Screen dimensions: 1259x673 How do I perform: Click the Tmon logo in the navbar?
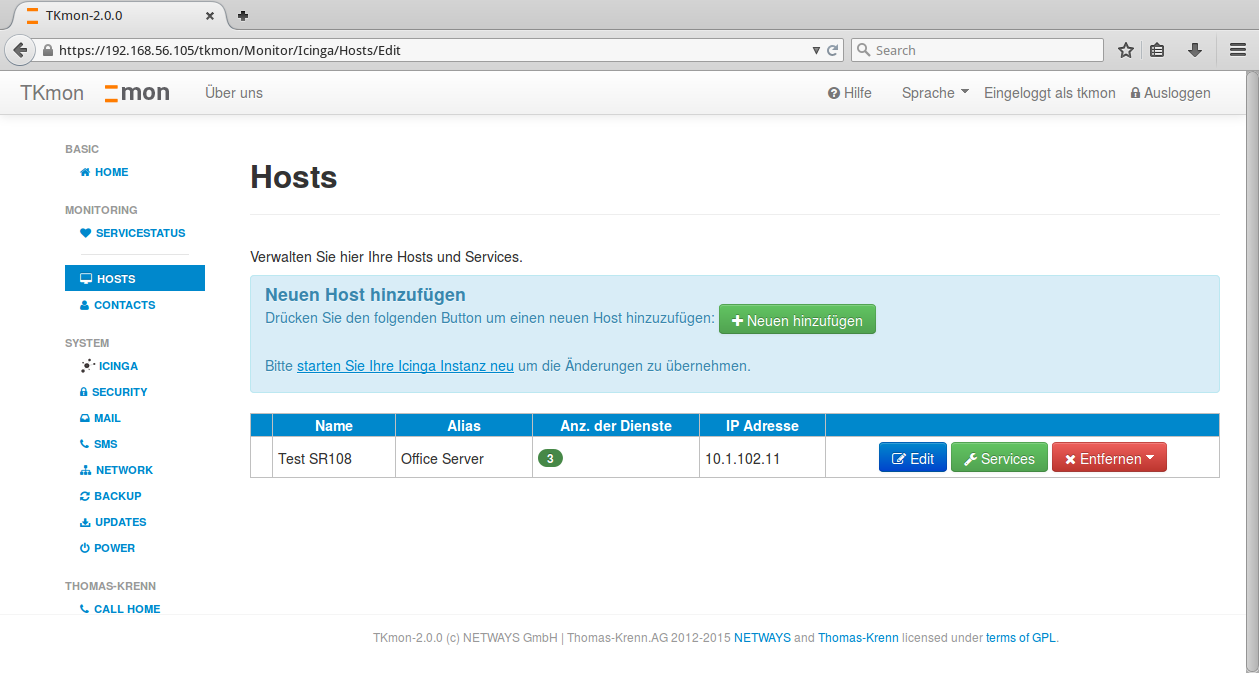[x=137, y=93]
